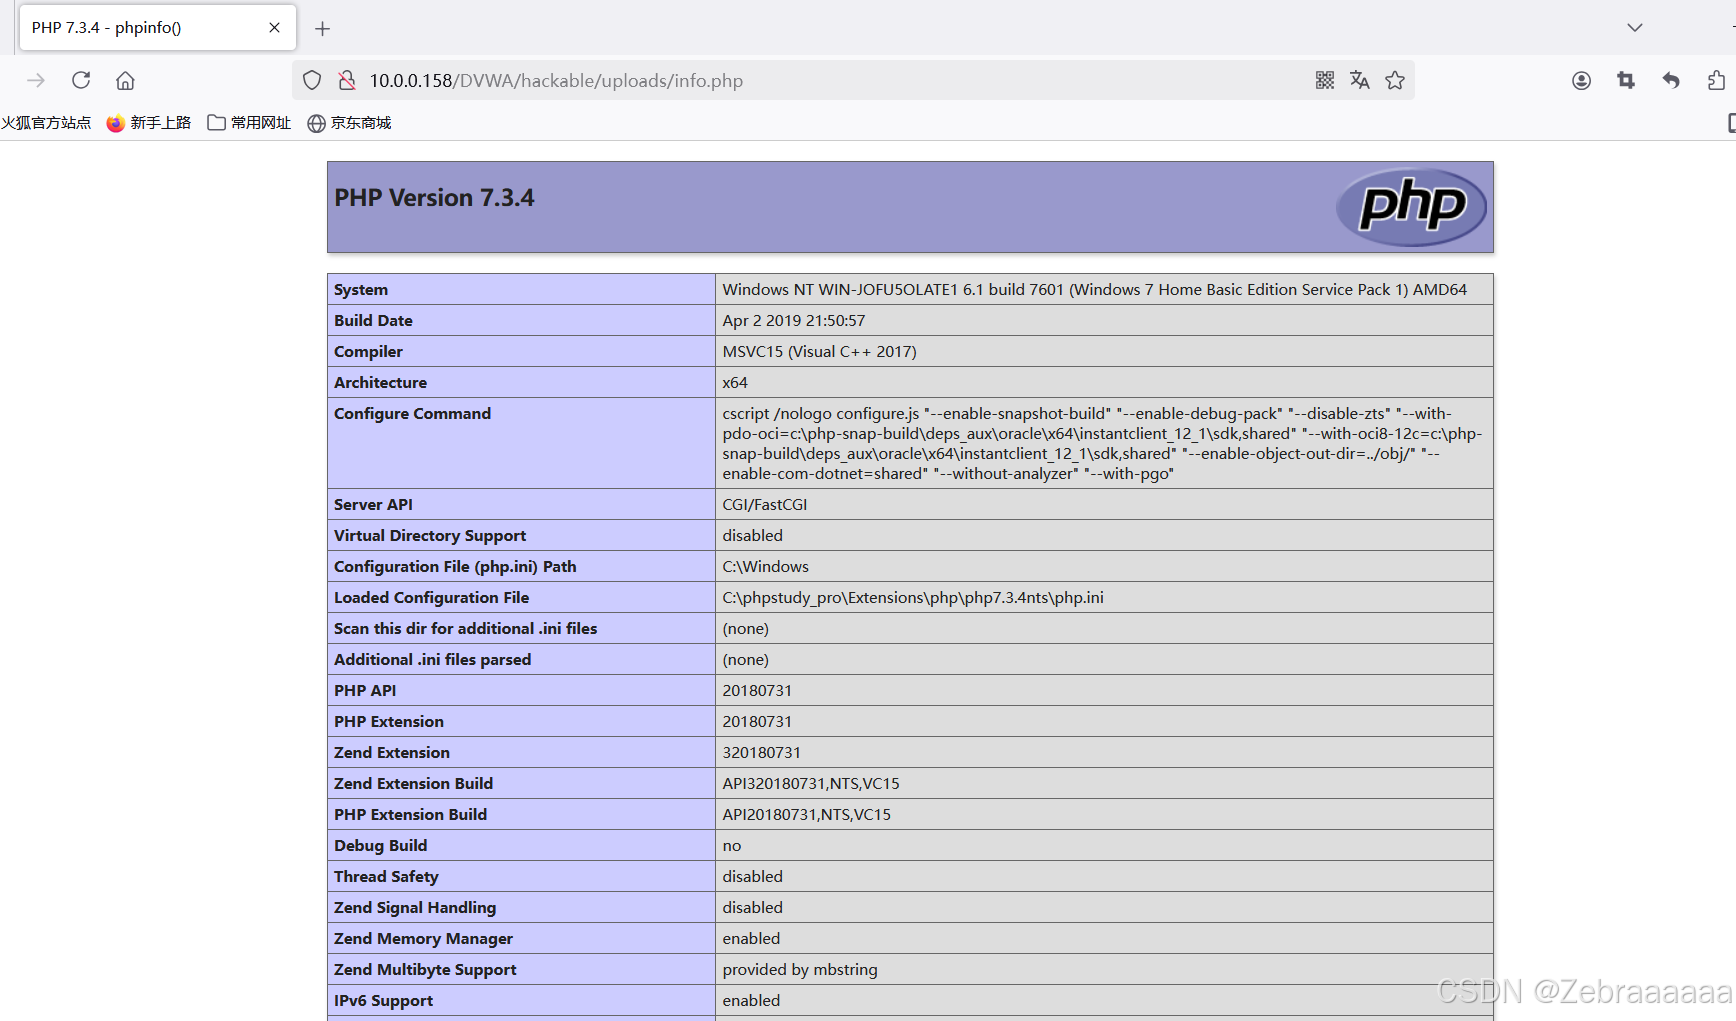Image resolution: width=1736 pixels, height=1021 pixels.
Task: Take a screenshot with the crop icon
Action: coord(1626,80)
